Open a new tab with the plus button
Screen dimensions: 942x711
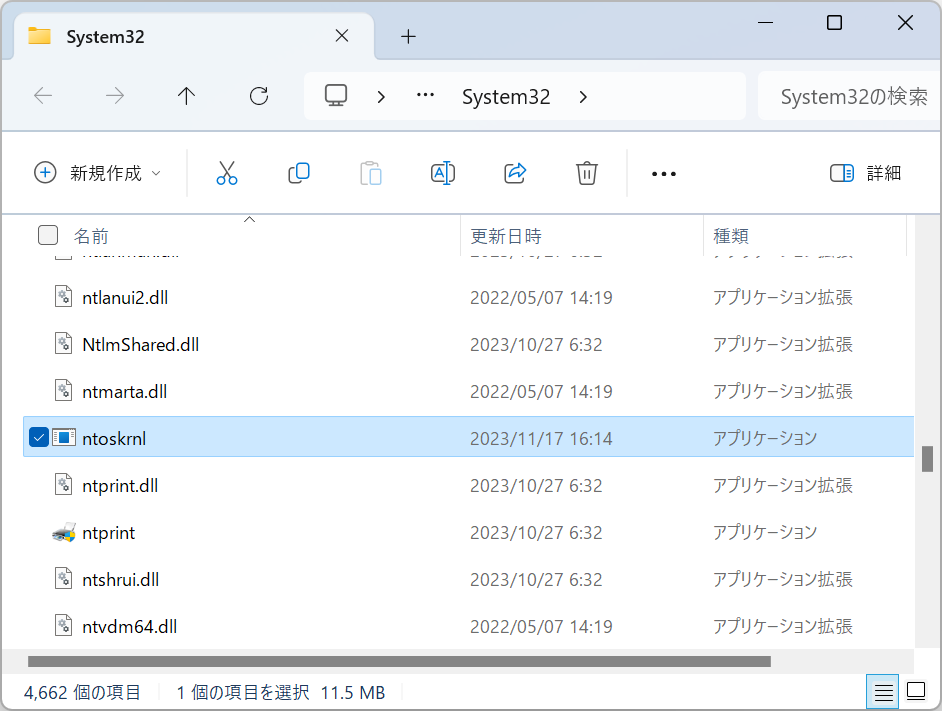407,36
